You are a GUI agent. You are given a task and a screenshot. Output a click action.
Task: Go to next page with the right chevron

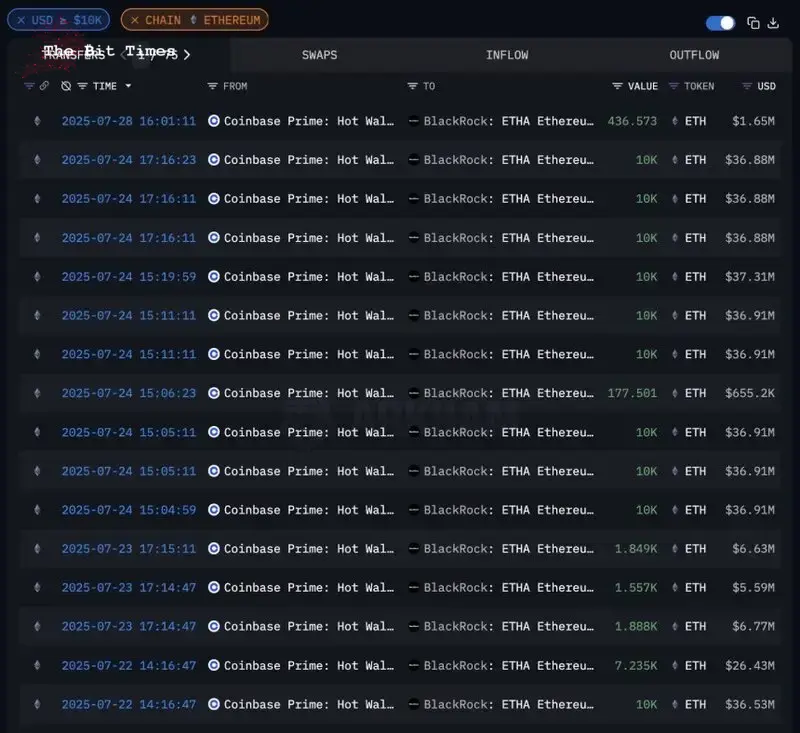tap(187, 55)
